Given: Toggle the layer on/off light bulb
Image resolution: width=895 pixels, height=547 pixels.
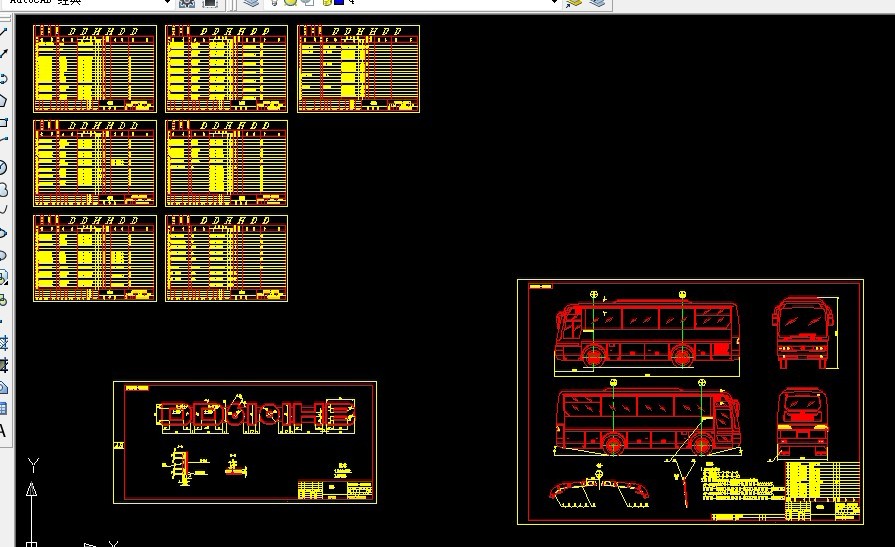Looking at the screenshot, I should point(274,2).
